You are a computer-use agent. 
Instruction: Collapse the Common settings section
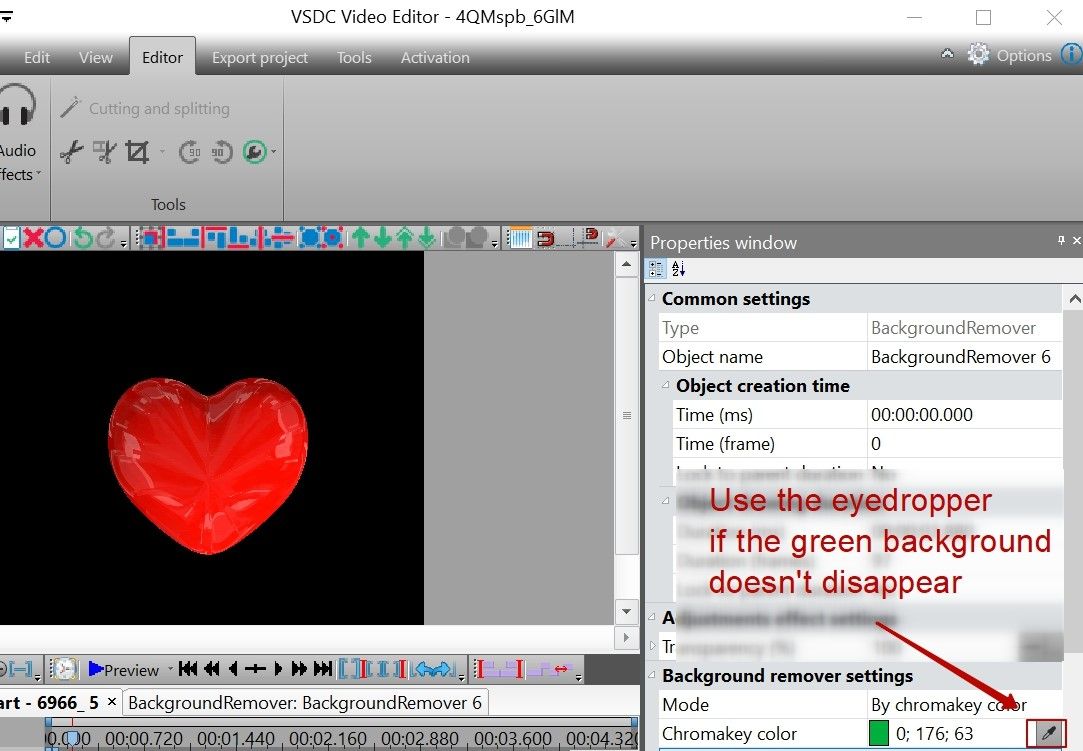coord(652,298)
